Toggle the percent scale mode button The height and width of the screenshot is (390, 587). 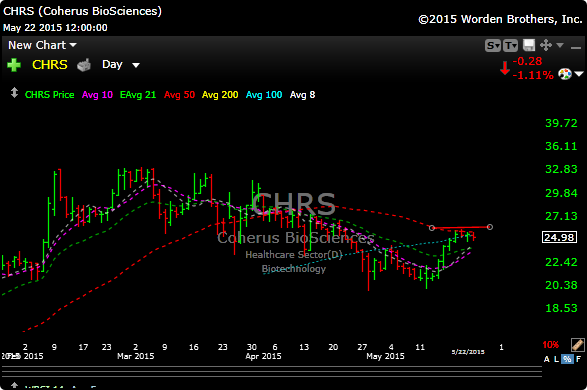point(567,359)
